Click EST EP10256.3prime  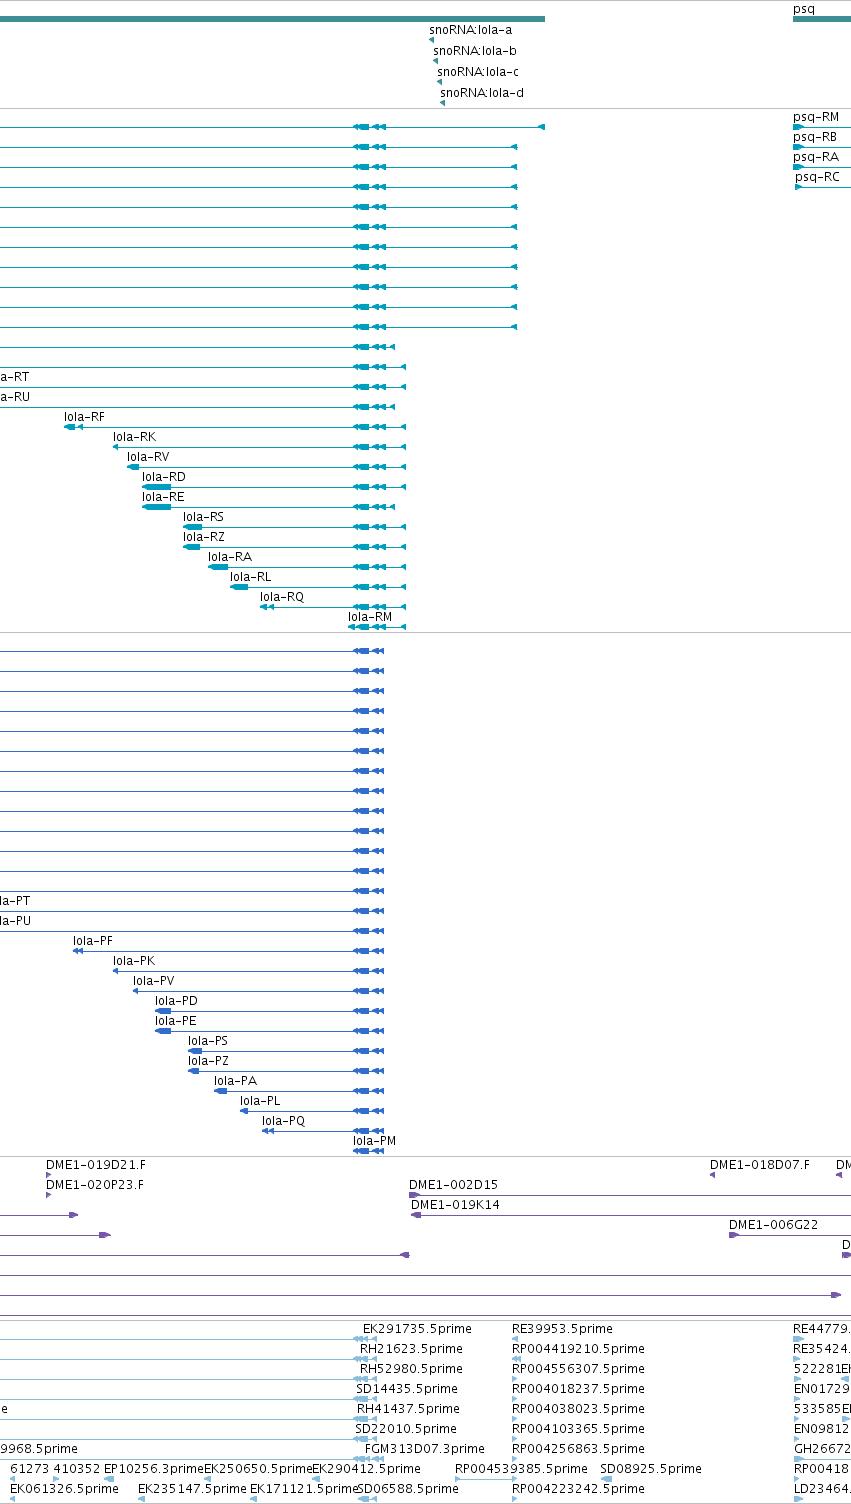pyautogui.click(x=154, y=1469)
